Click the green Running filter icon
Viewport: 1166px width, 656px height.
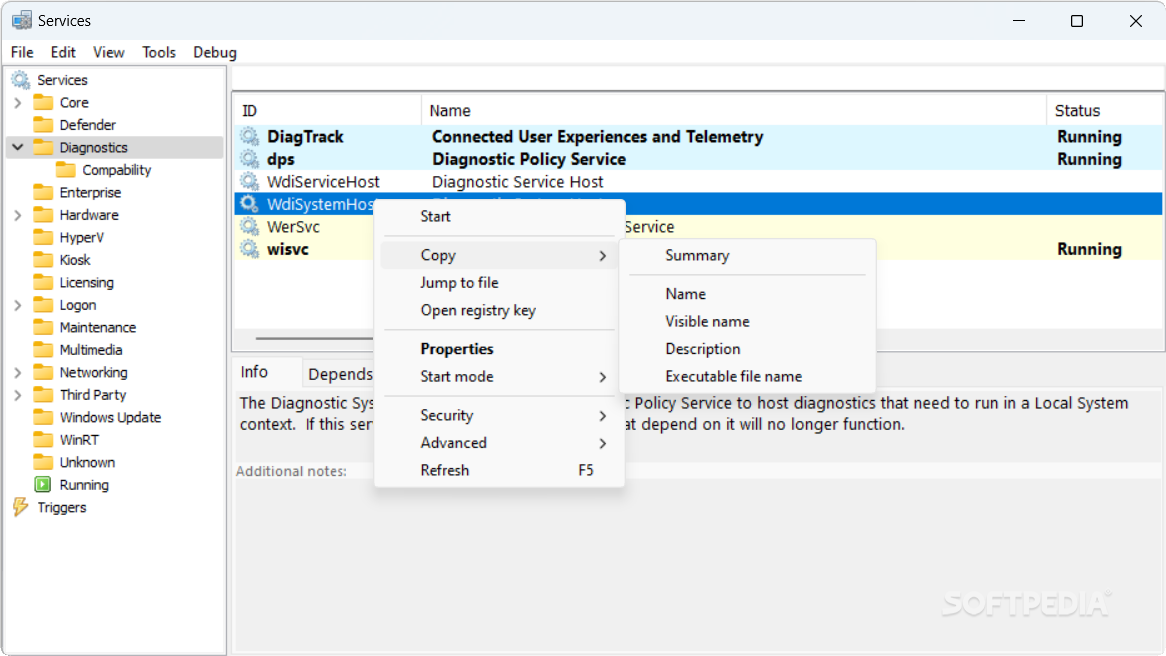(x=43, y=484)
